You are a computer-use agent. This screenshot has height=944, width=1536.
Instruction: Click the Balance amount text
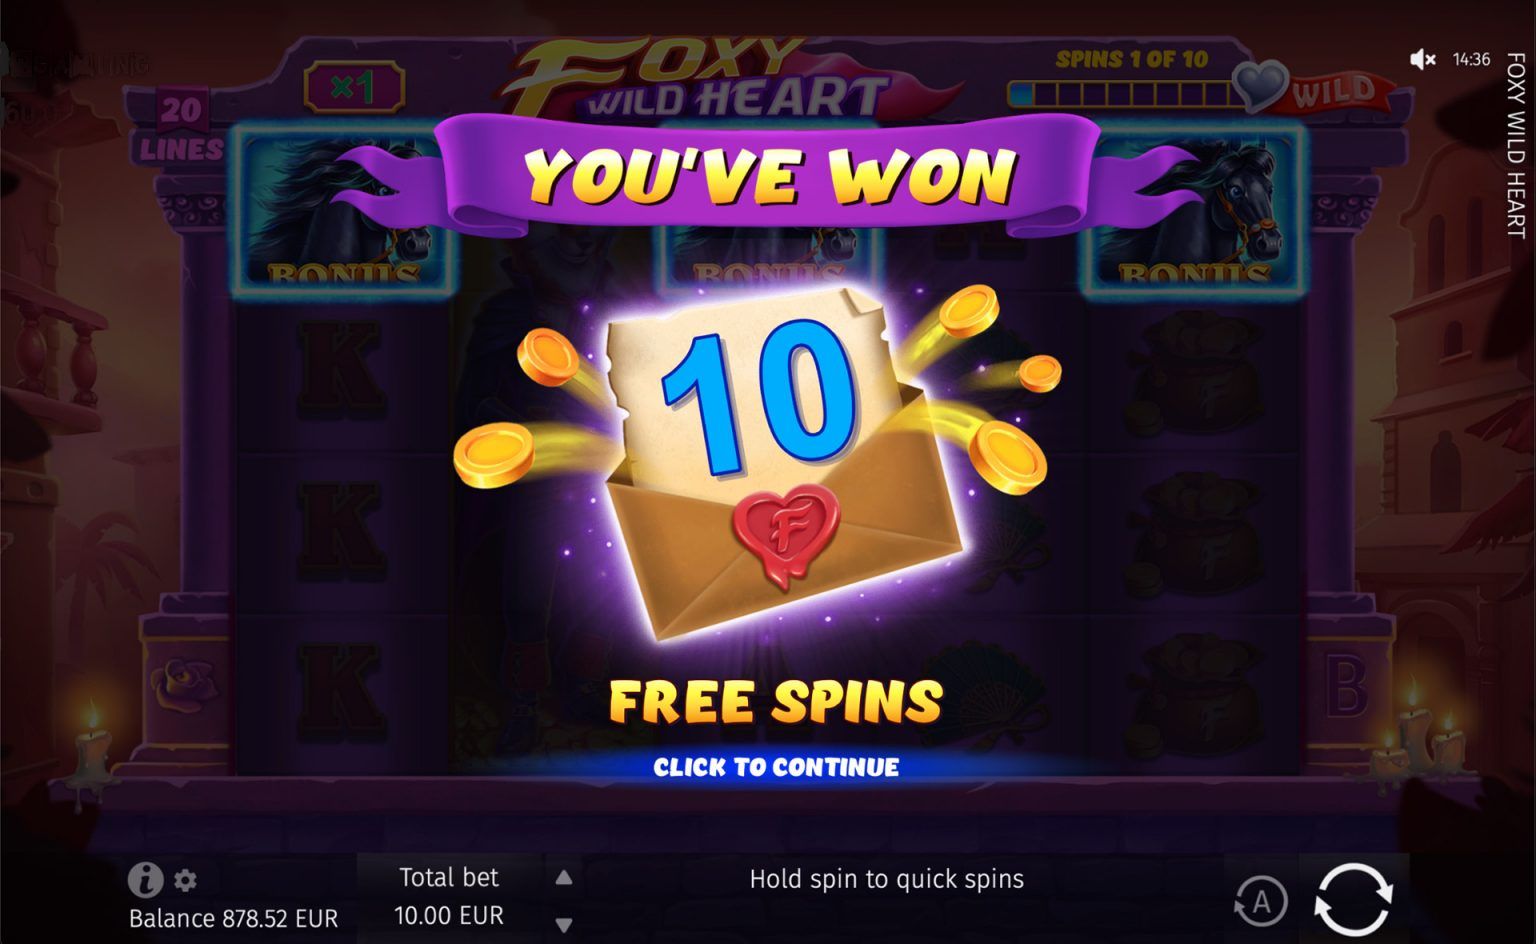[234, 918]
